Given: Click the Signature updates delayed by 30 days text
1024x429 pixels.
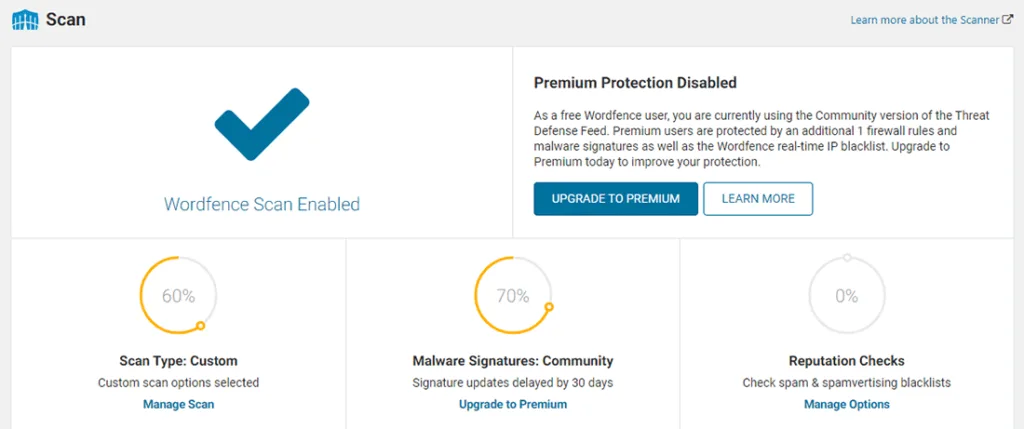Looking at the screenshot, I should tap(512, 382).
